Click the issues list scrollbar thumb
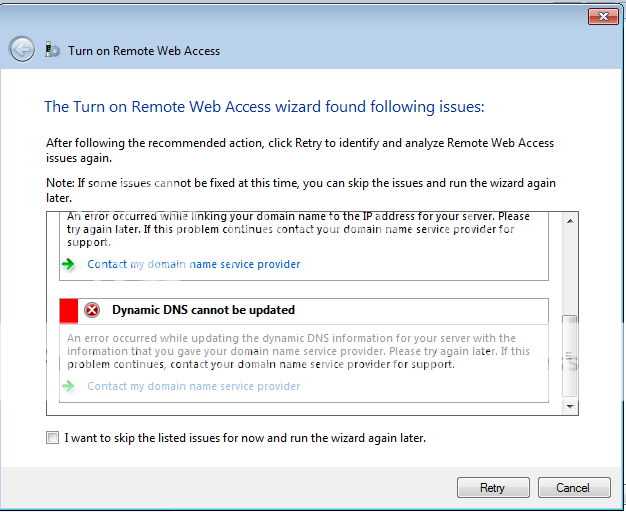Image resolution: width=626 pixels, height=512 pixels. click(x=570, y=355)
